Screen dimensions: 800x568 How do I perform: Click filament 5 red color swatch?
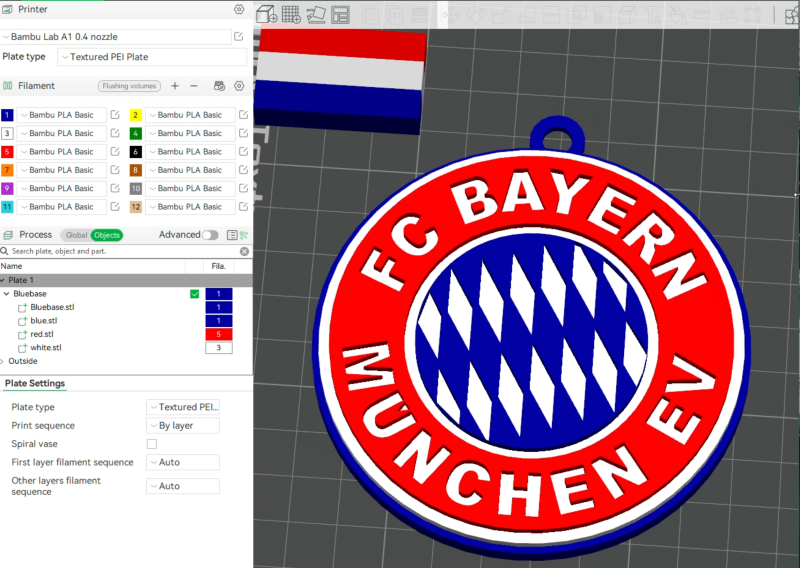[x=7, y=152]
